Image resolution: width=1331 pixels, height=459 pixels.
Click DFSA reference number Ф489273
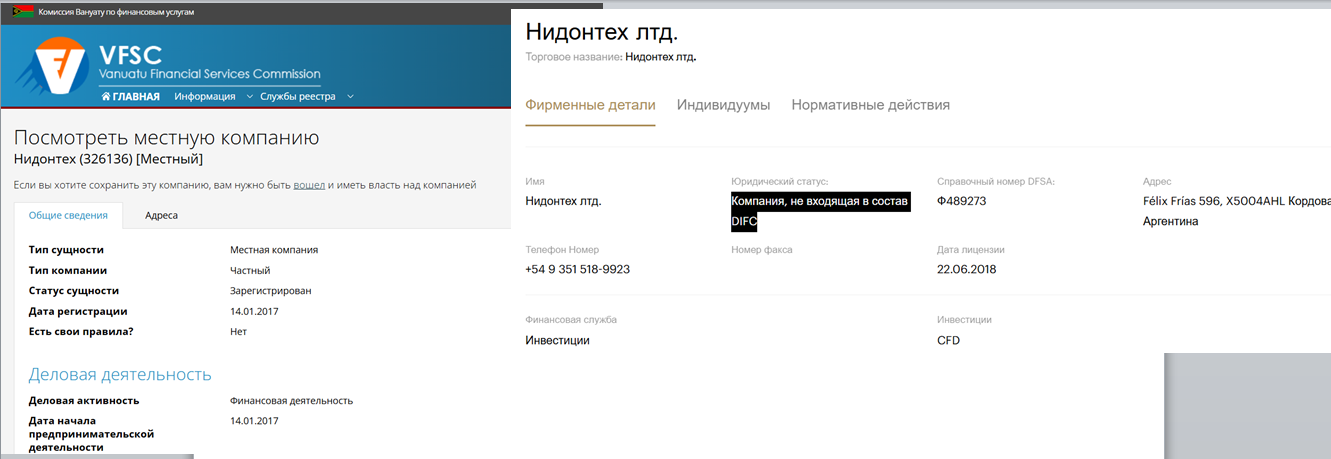(962, 201)
